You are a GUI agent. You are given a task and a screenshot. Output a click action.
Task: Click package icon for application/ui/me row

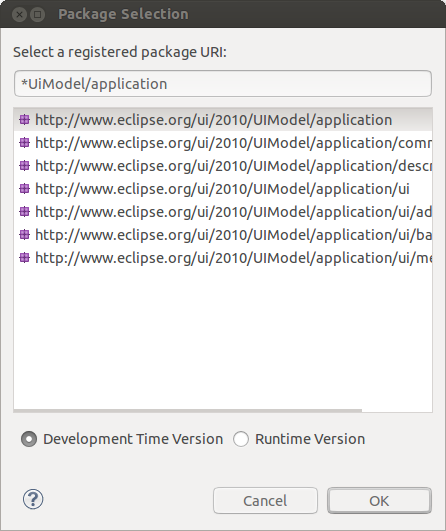(24, 258)
